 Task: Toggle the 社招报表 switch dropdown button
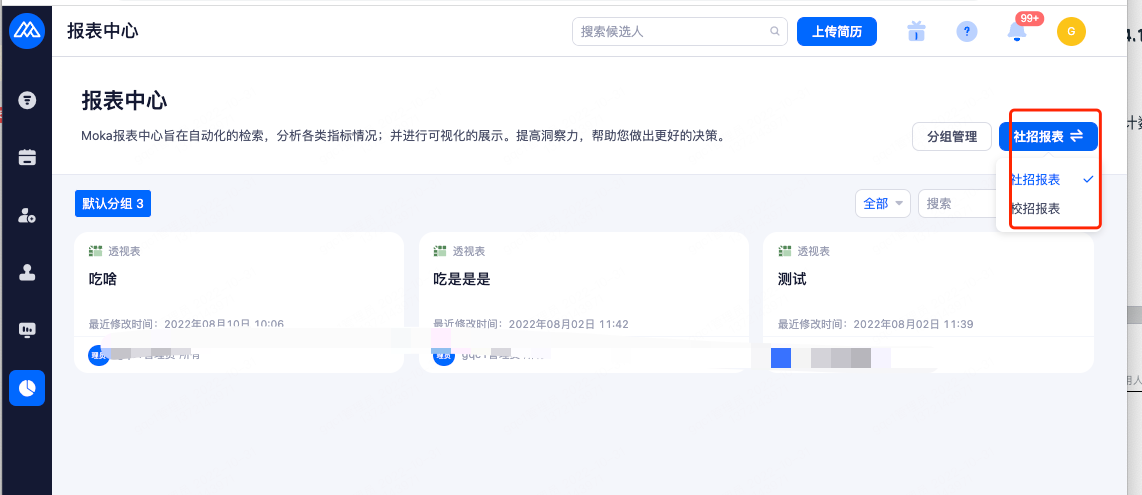coord(1048,137)
